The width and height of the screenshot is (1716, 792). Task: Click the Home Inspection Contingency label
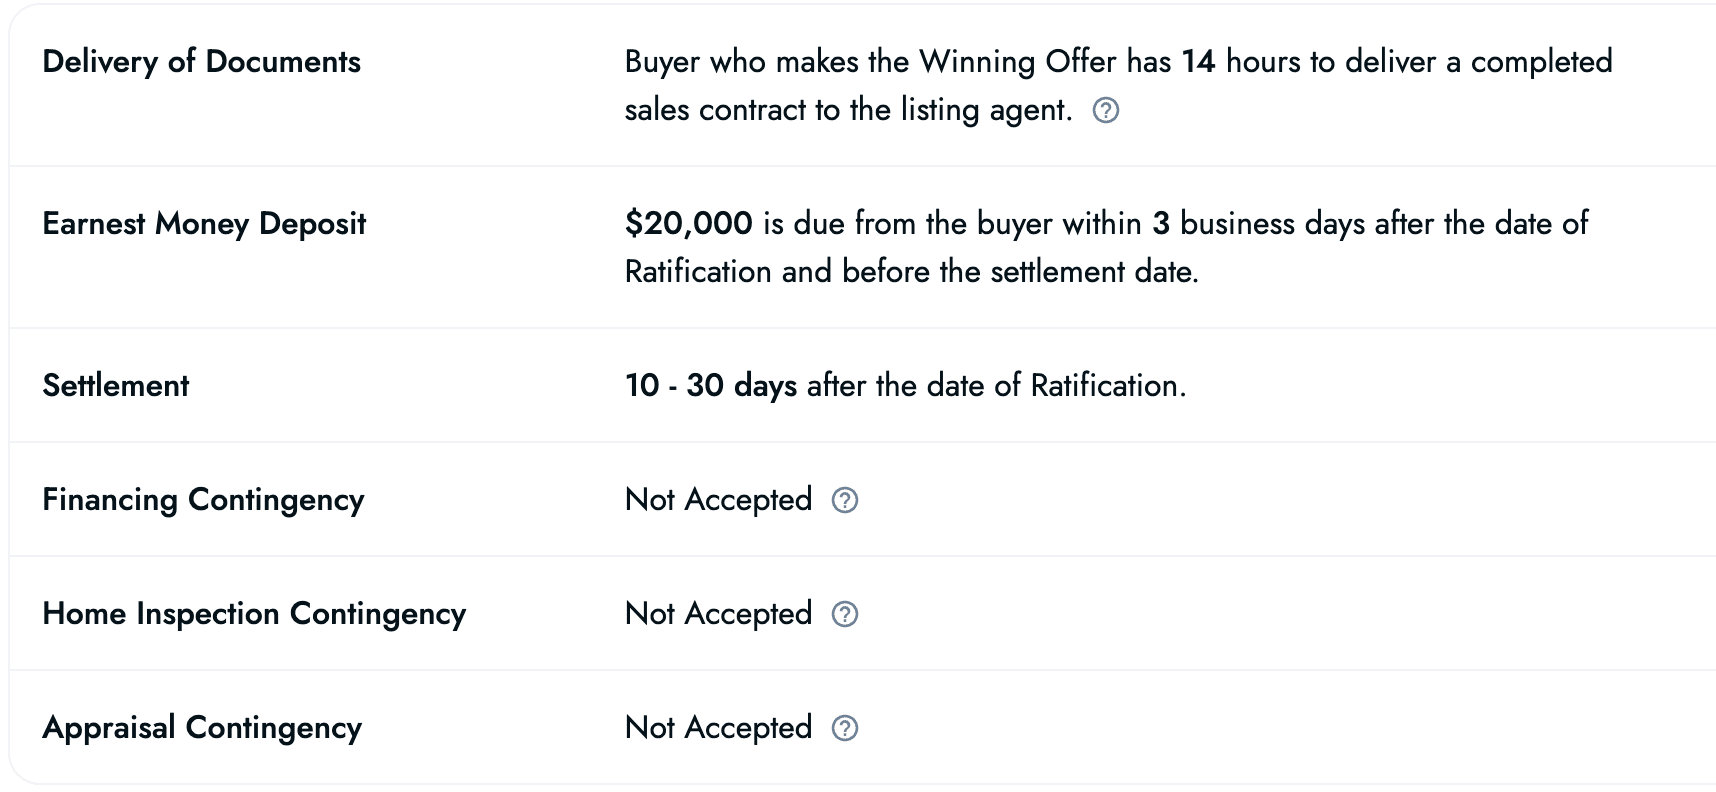click(x=254, y=614)
